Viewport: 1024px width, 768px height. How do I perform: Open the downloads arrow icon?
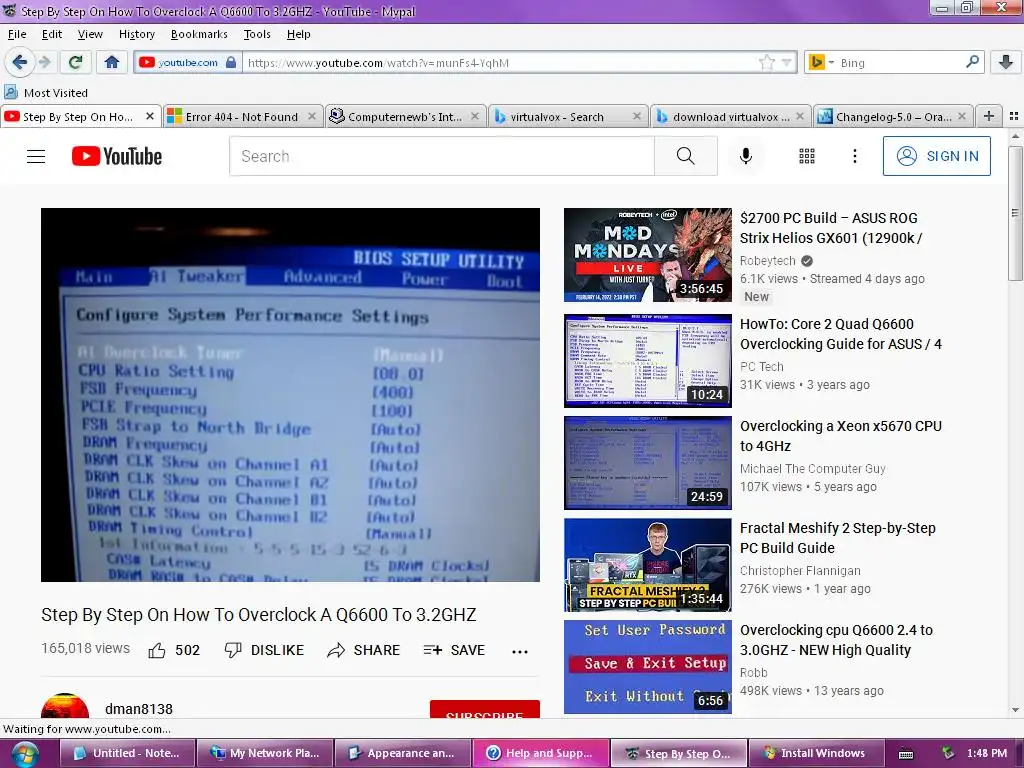[1006, 62]
